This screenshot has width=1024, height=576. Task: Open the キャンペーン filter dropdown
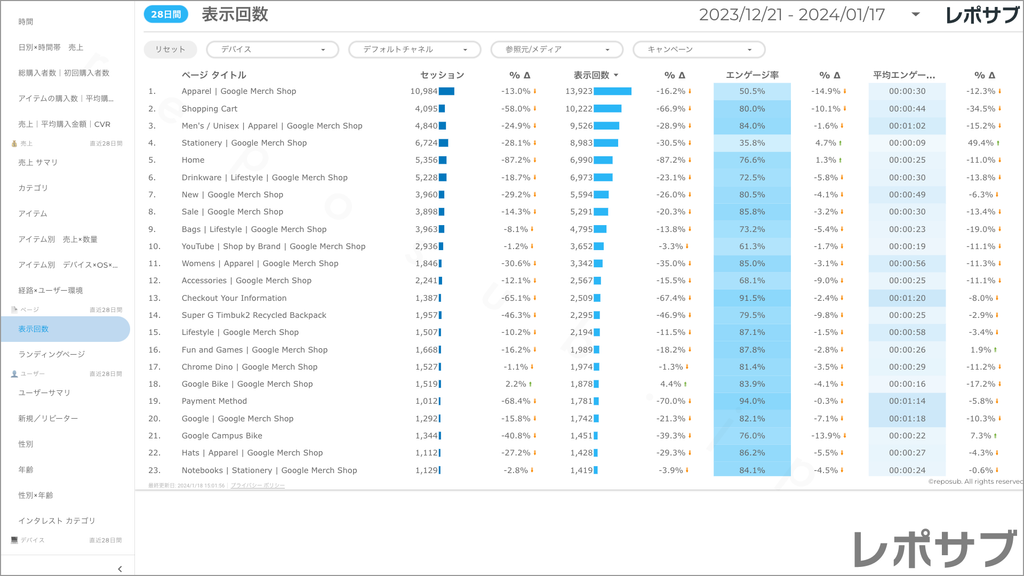[x=699, y=49]
